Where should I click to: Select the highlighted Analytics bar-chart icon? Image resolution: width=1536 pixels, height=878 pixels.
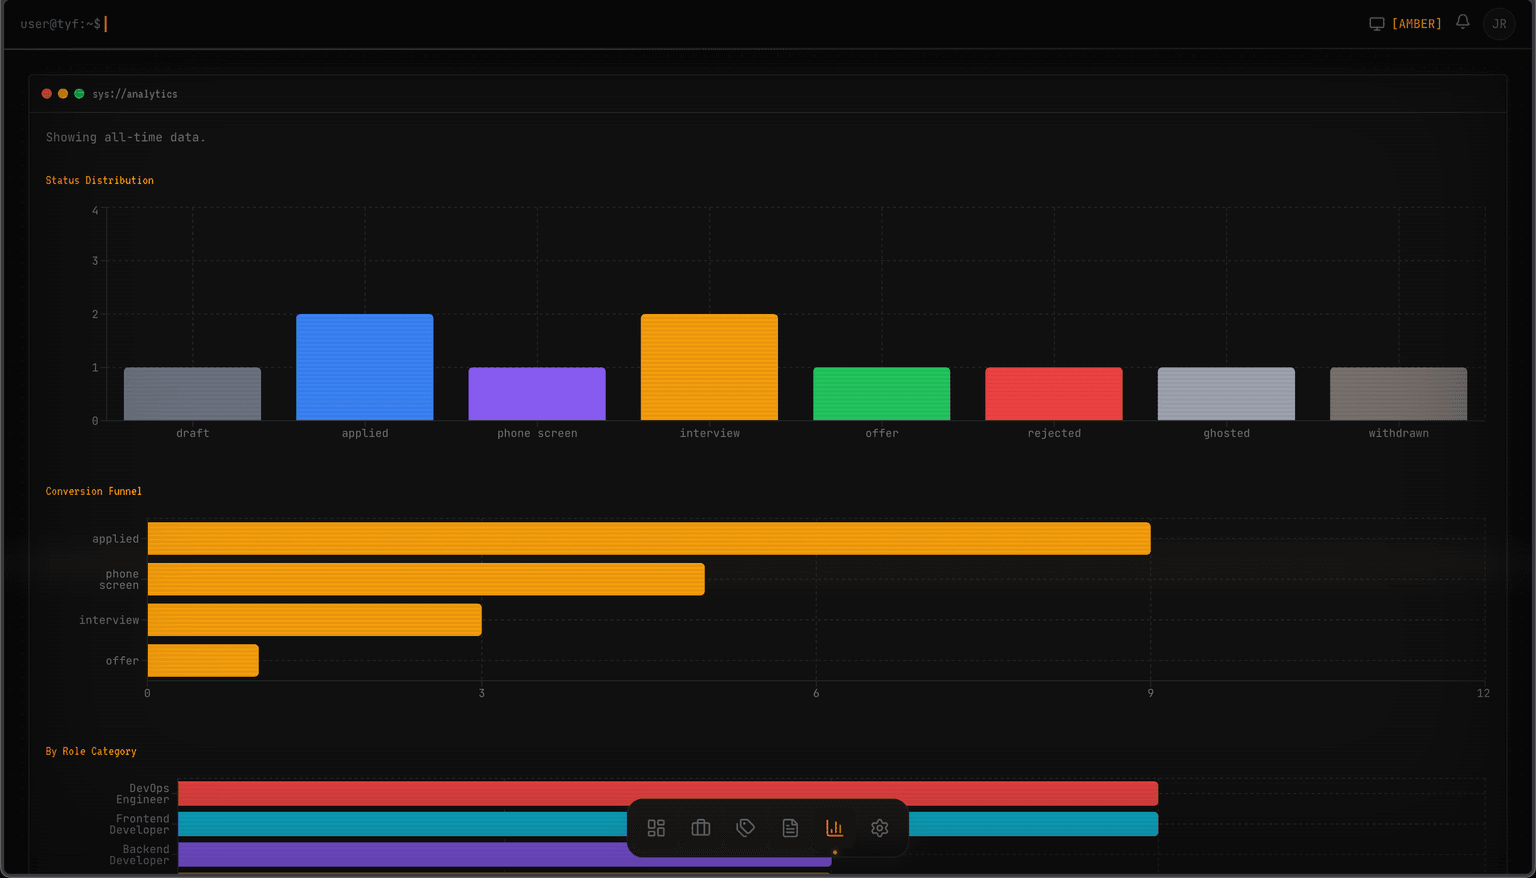835,828
